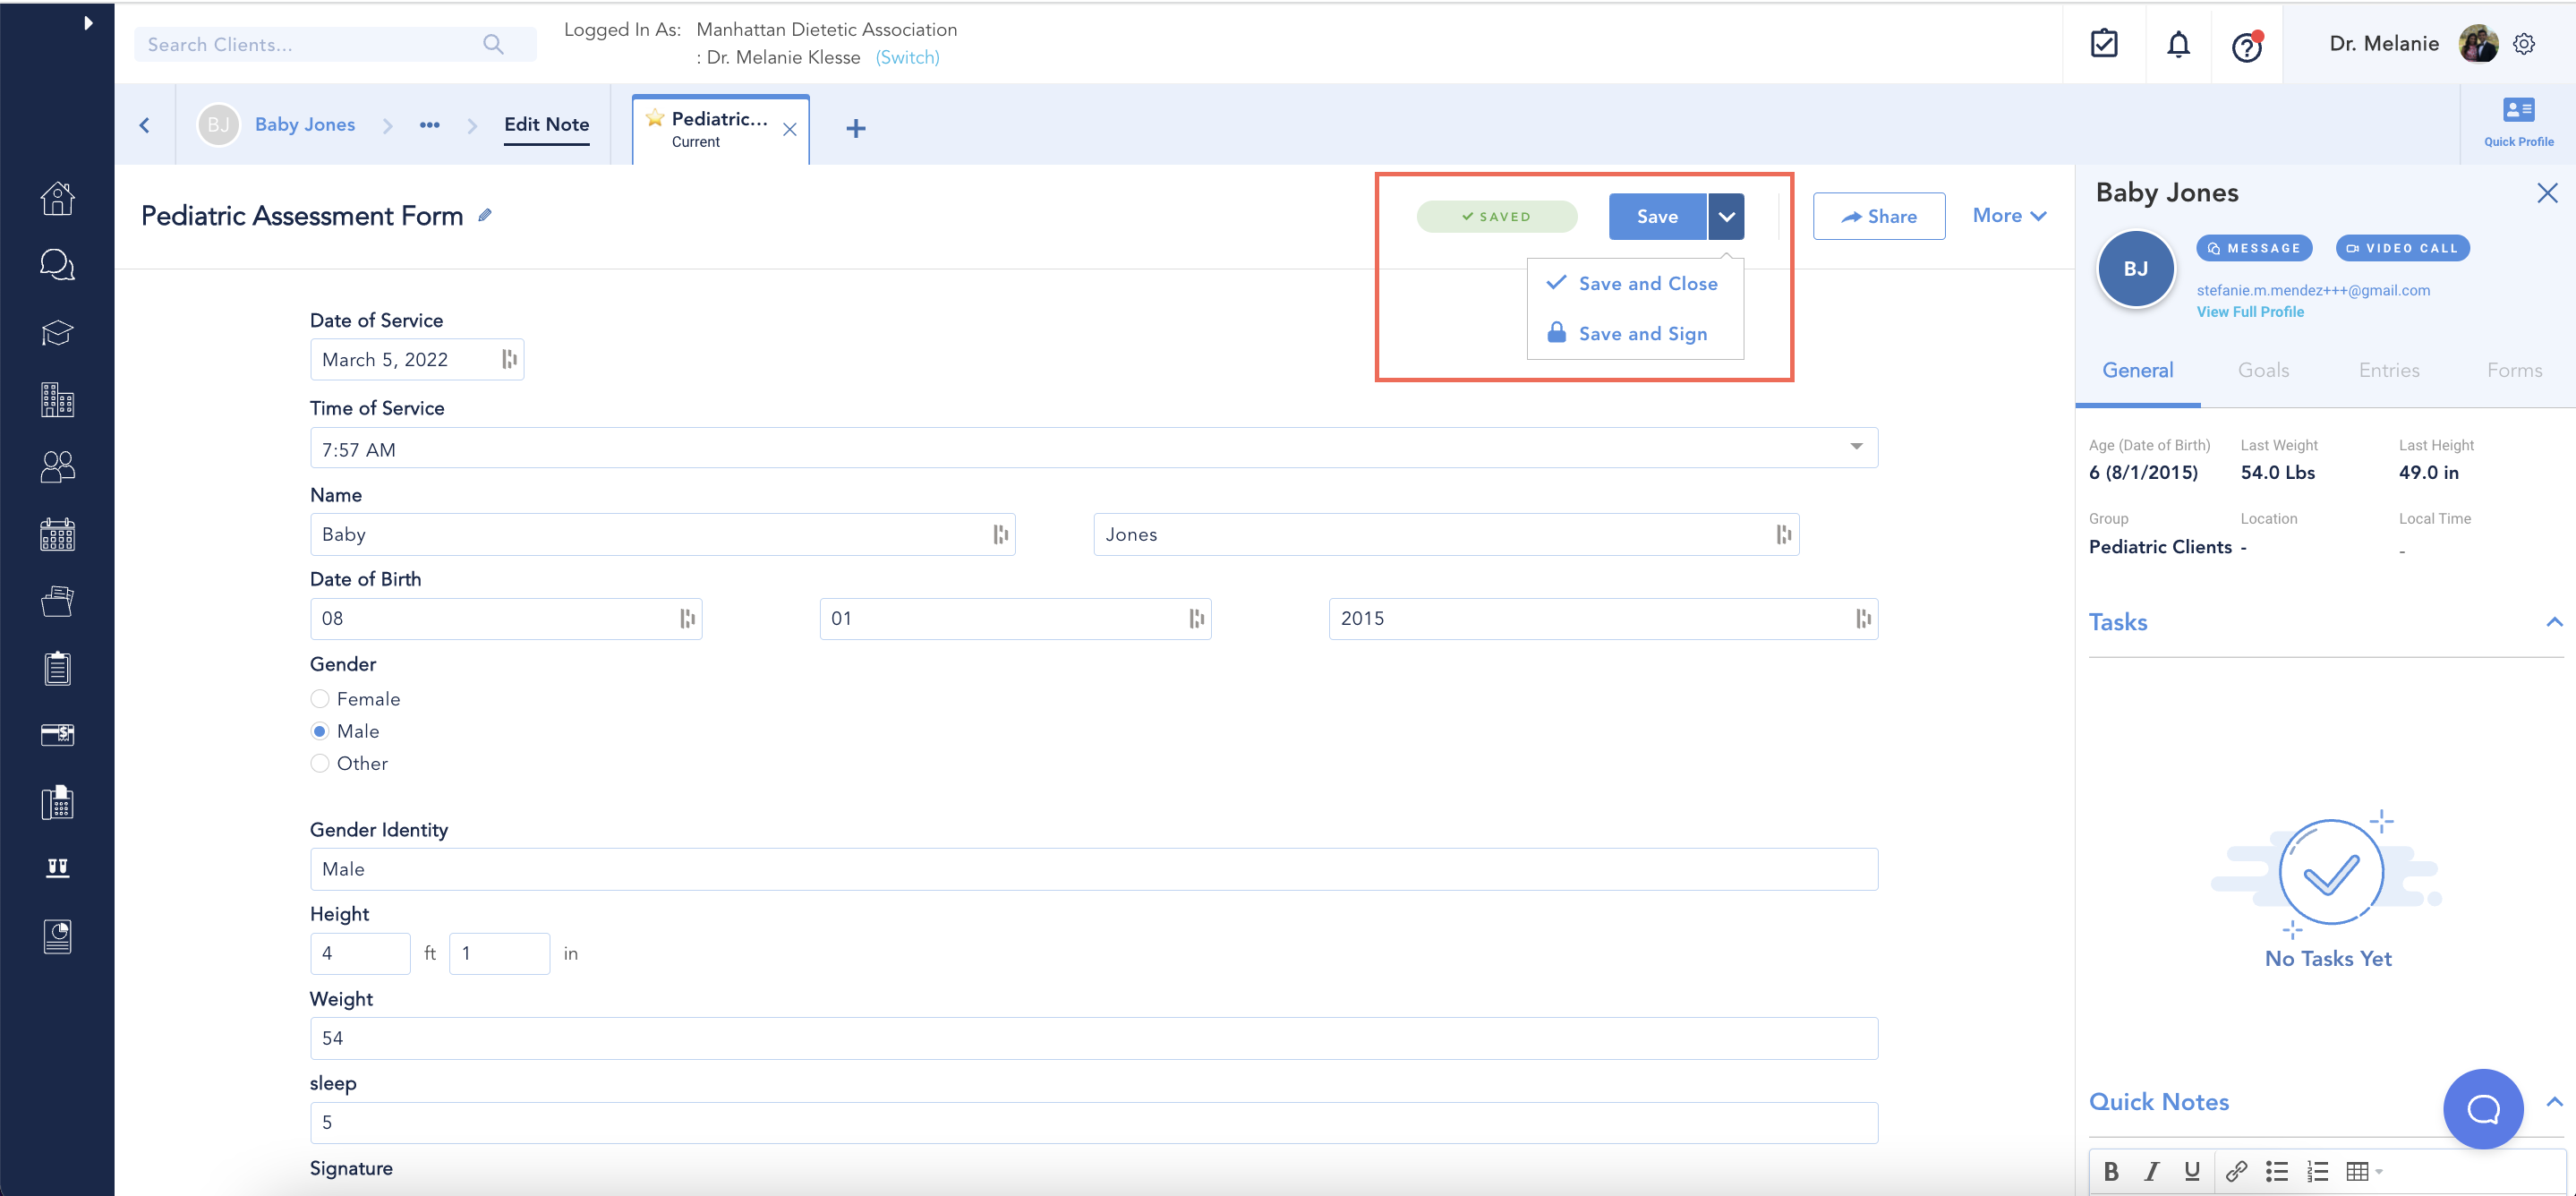Insert a hyperlink in Quick Notes editor
The height and width of the screenshot is (1196, 2576).
click(x=2237, y=1171)
